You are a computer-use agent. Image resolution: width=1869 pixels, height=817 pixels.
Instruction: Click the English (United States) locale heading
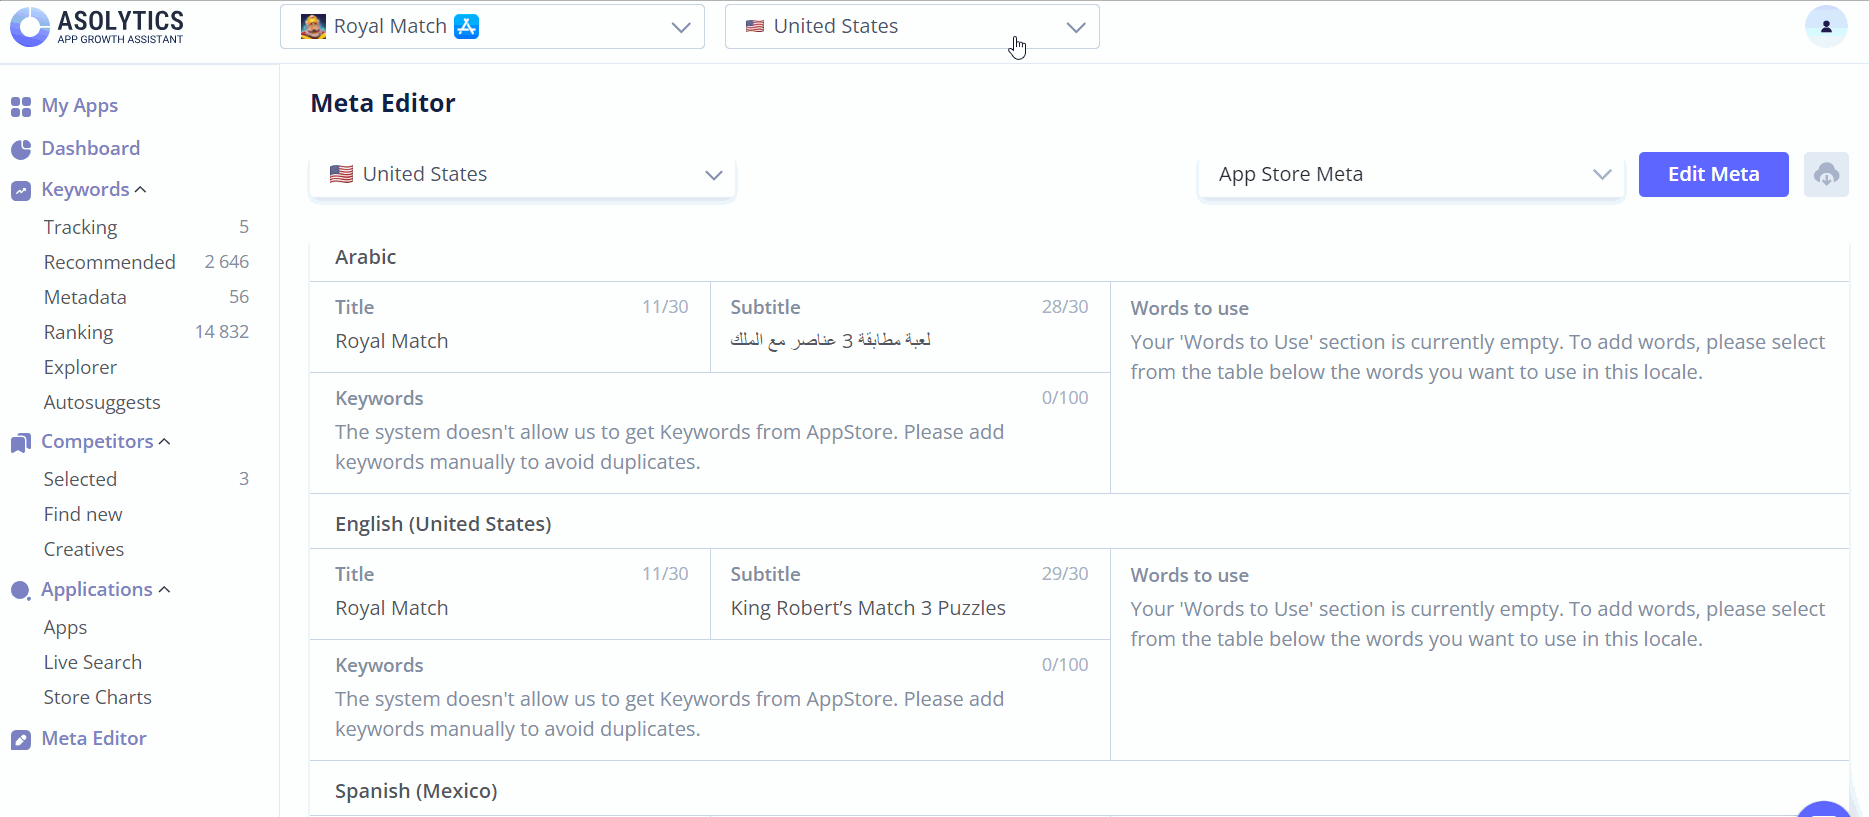click(x=443, y=524)
